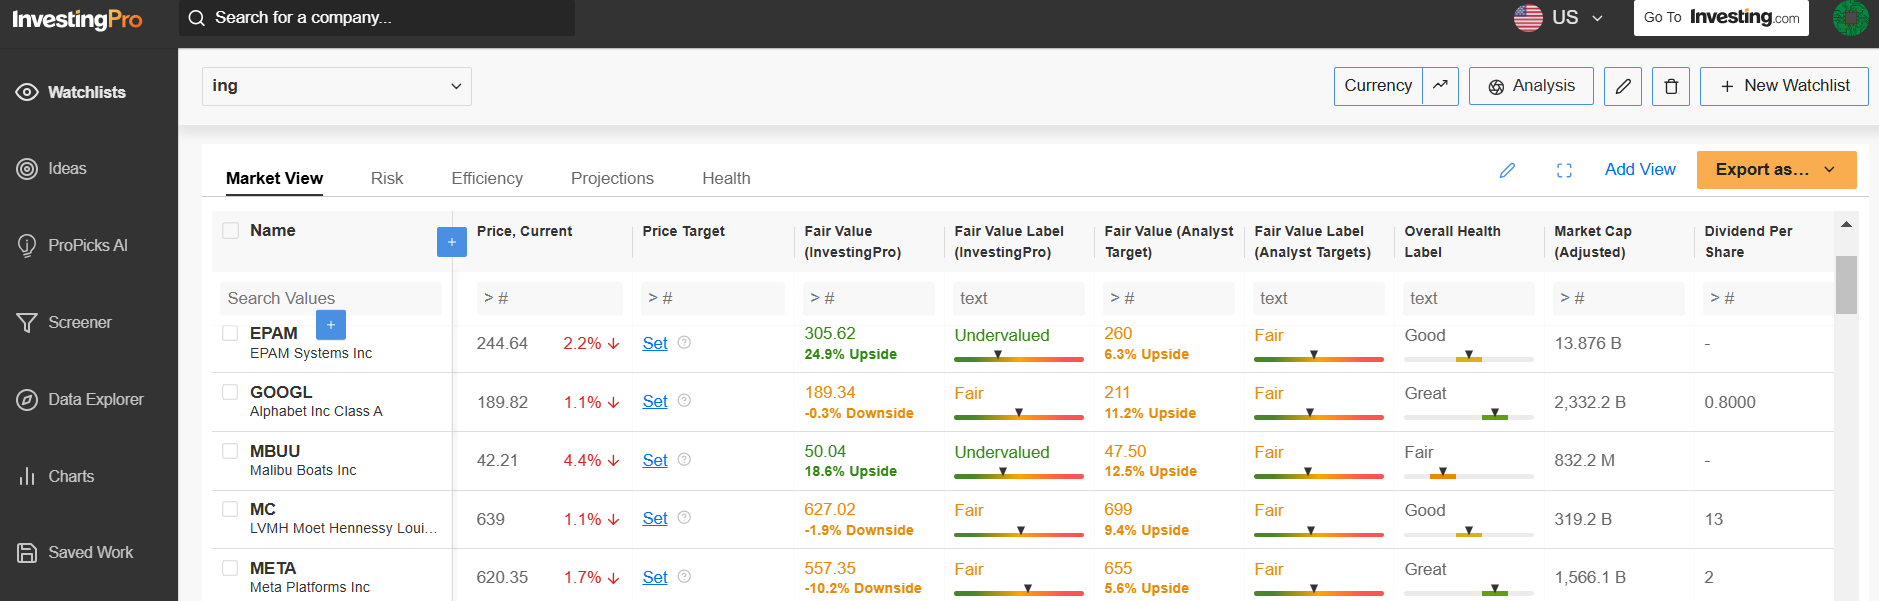Open the ProPicks AI lightbulb icon
This screenshot has height=601, width=1879.
pyautogui.click(x=27, y=245)
